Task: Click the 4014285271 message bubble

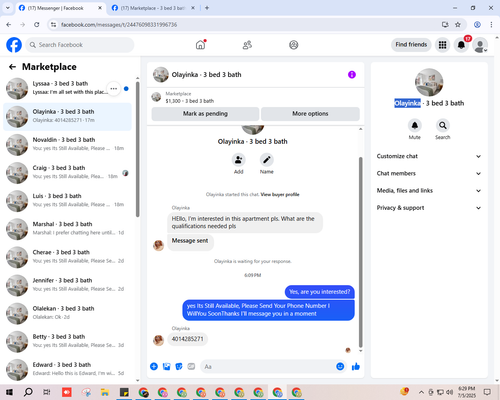Action: [x=187, y=339]
